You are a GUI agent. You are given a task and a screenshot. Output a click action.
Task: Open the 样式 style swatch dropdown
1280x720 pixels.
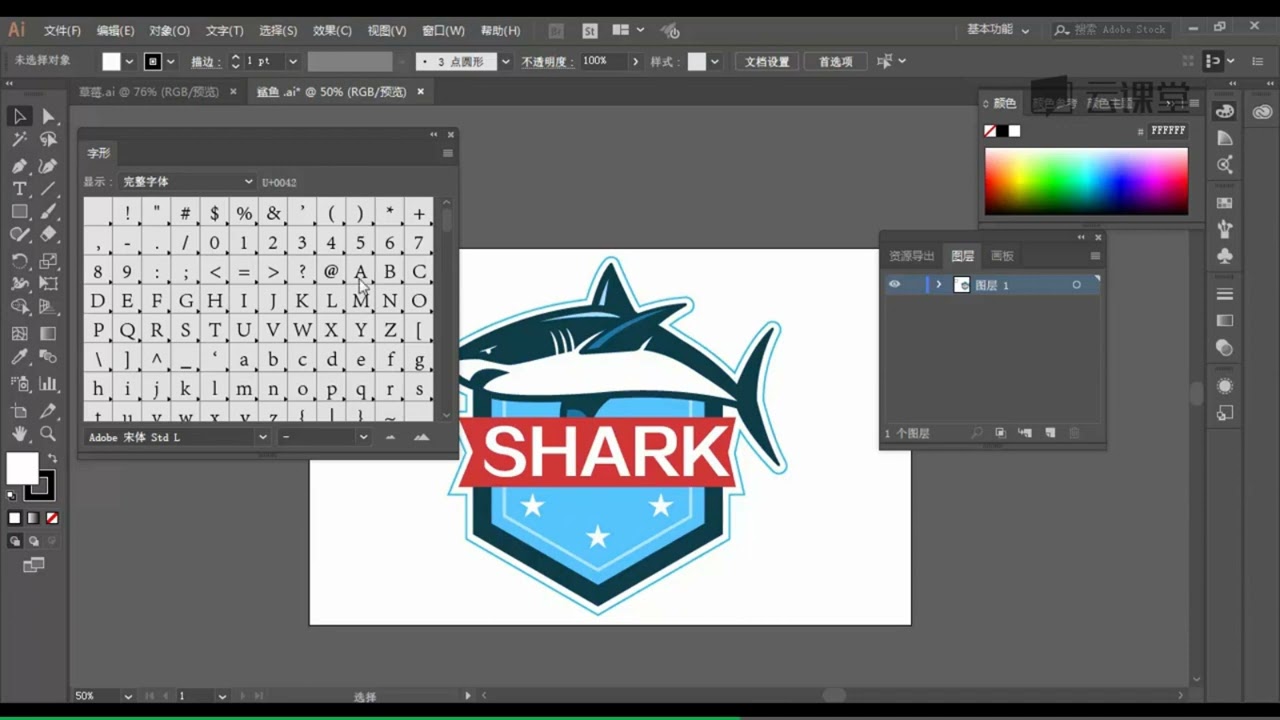point(714,62)
